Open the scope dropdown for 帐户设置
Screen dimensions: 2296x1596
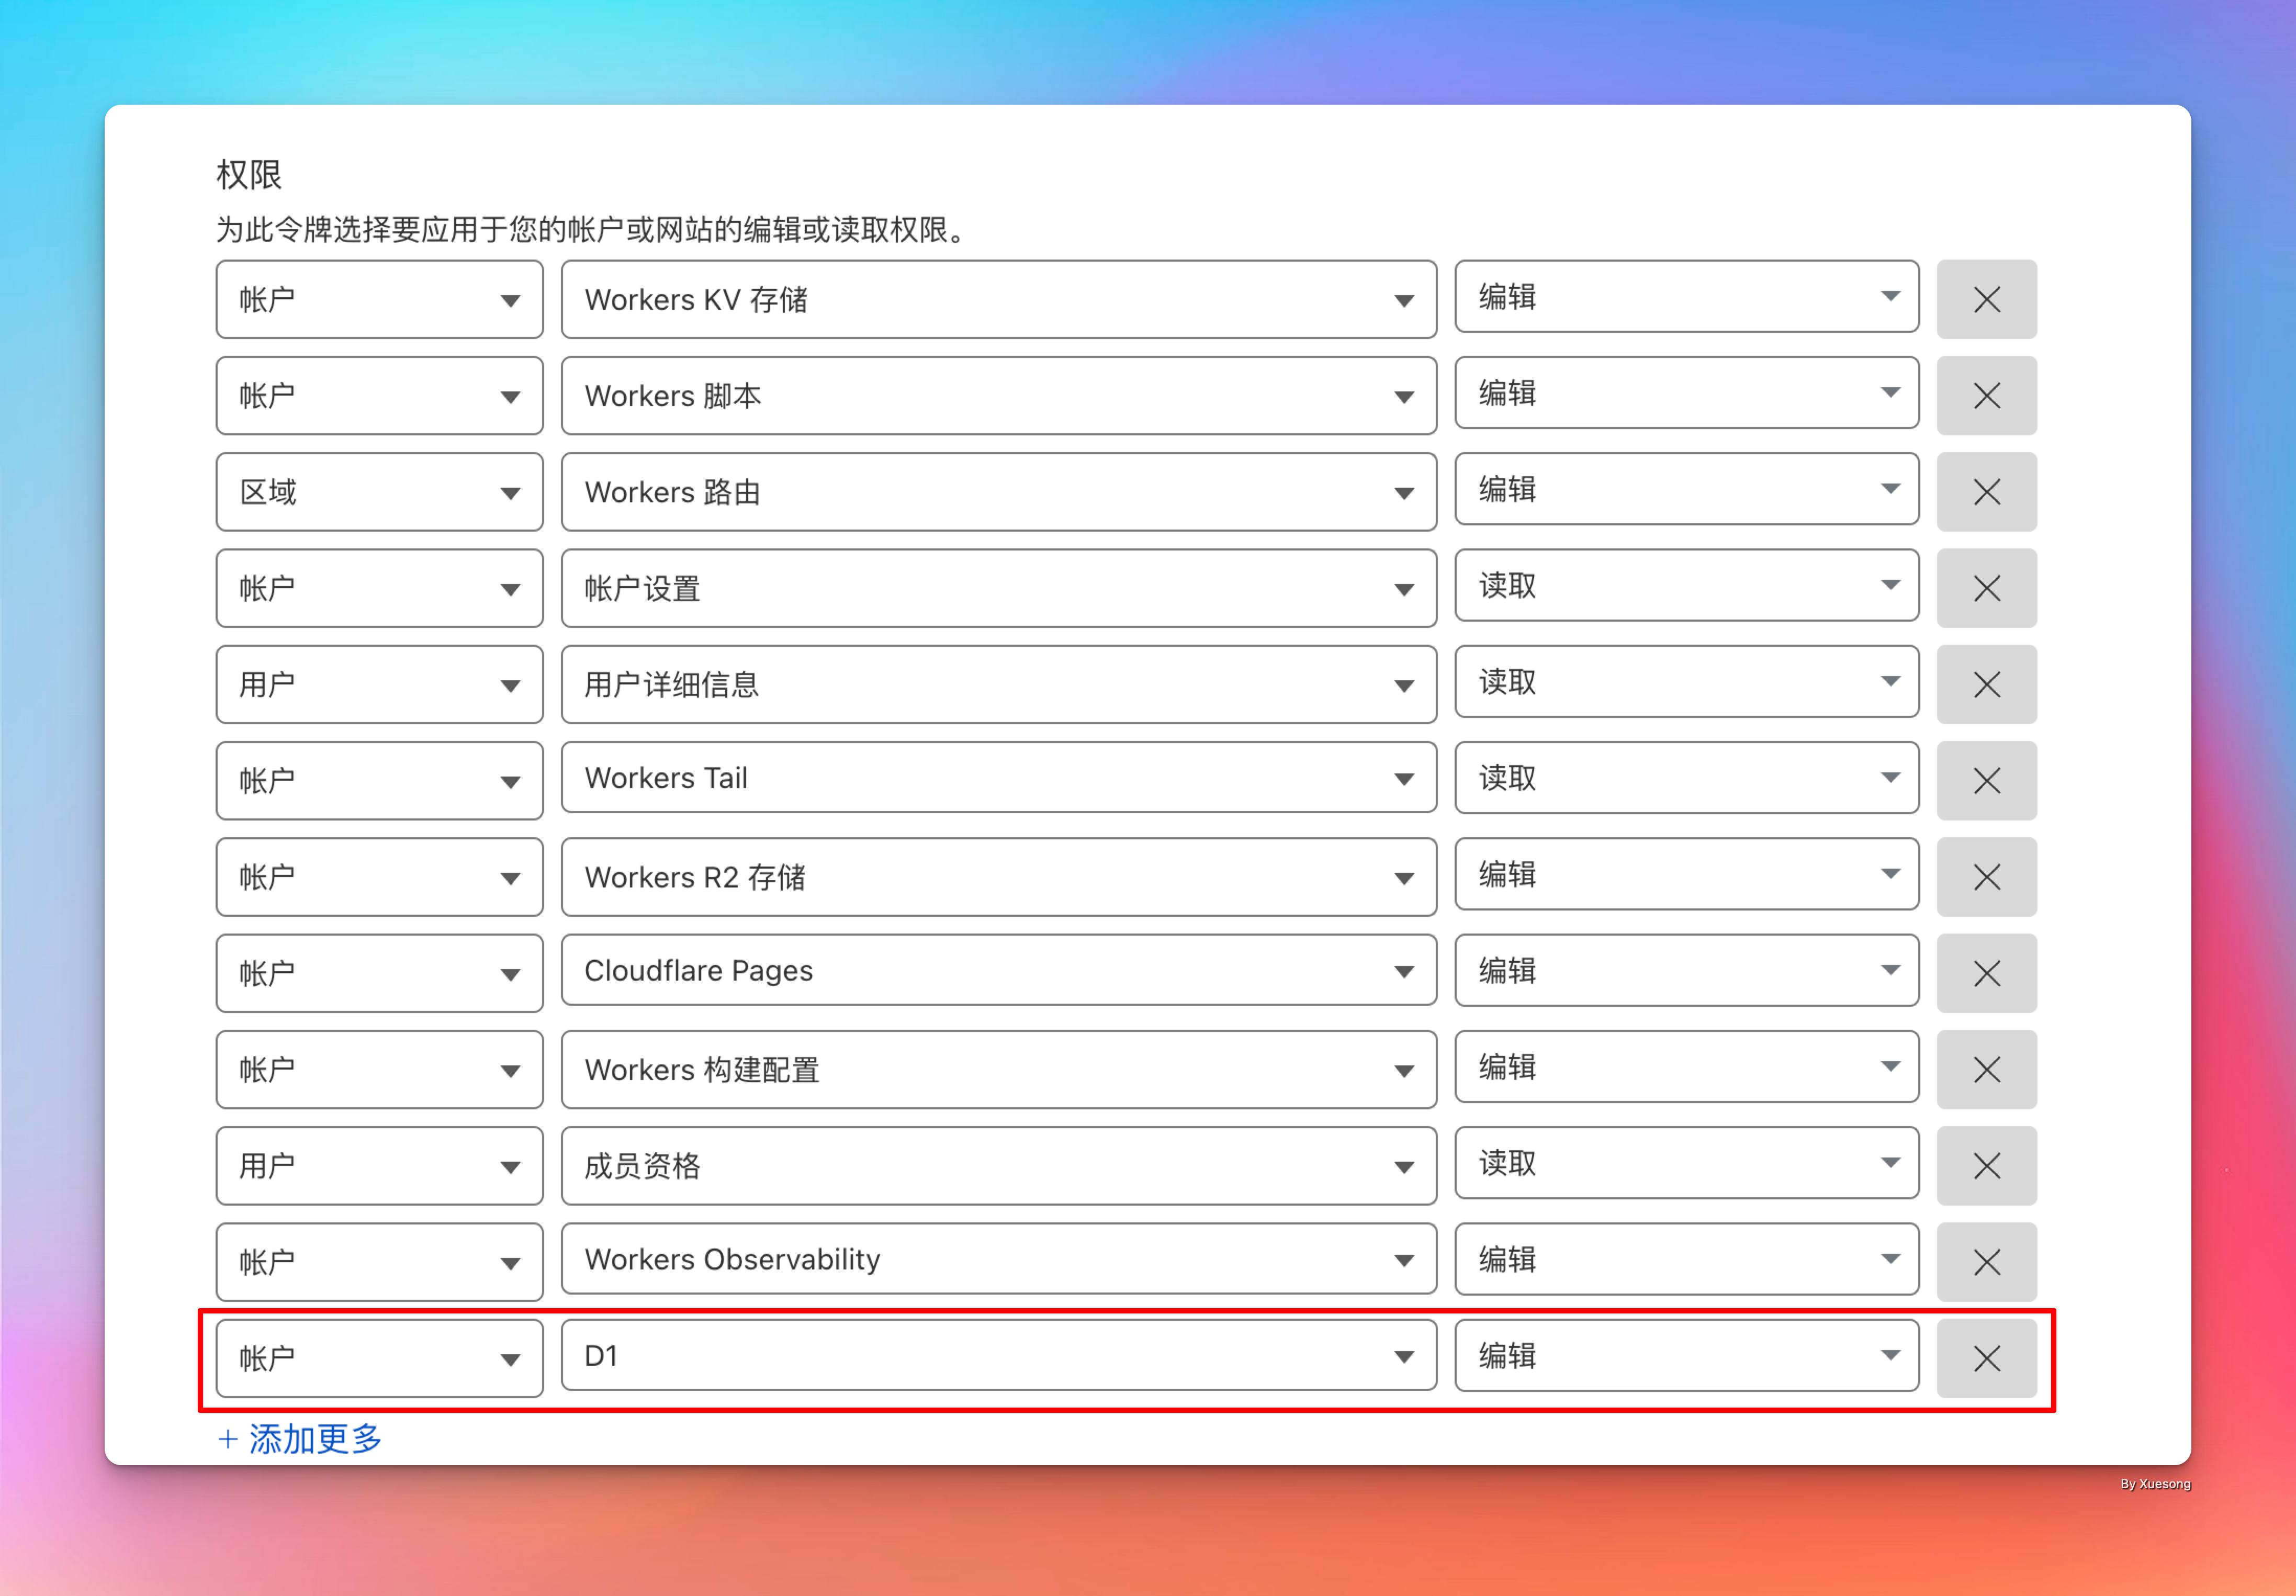click(x=380, y=588)
